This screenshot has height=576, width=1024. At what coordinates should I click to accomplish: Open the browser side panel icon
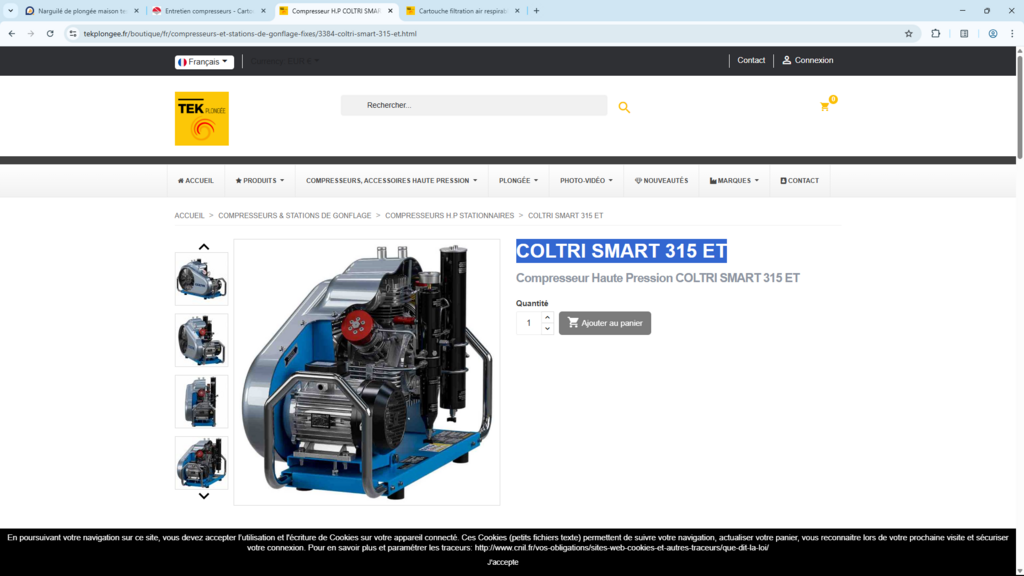pos(964,33)
